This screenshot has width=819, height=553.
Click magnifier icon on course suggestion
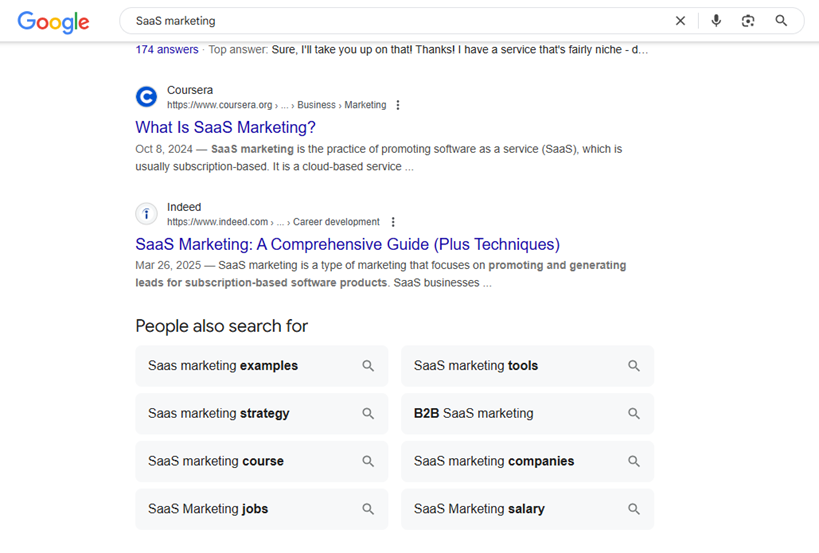pos(368,461)
